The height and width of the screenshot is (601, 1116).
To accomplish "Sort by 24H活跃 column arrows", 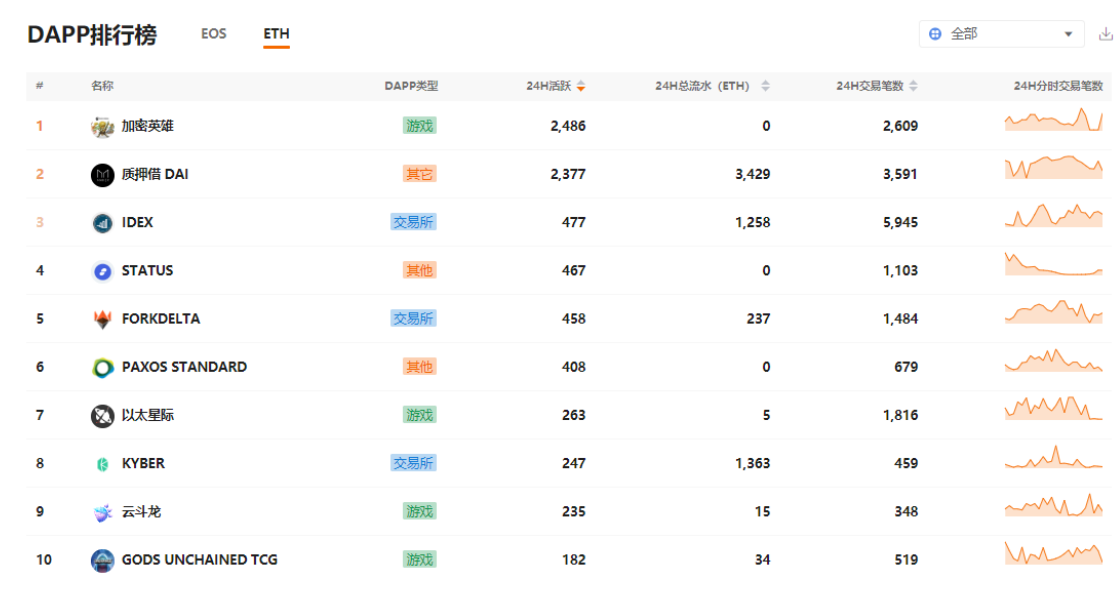I will (x=581, y=86).
